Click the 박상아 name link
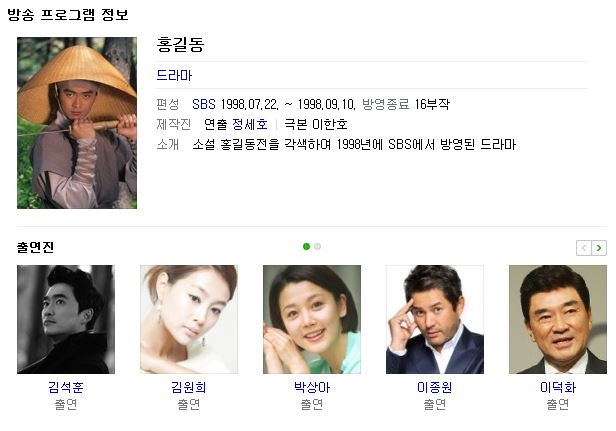Screen dimensions: 616x431 (312, 387)
